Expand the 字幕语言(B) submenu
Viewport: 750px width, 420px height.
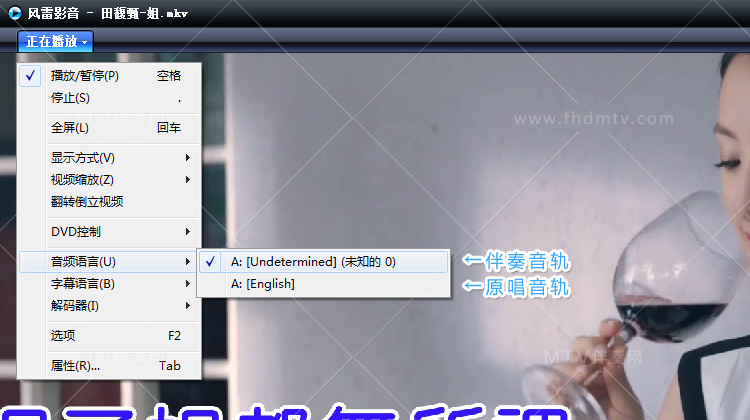click(109, 284)
